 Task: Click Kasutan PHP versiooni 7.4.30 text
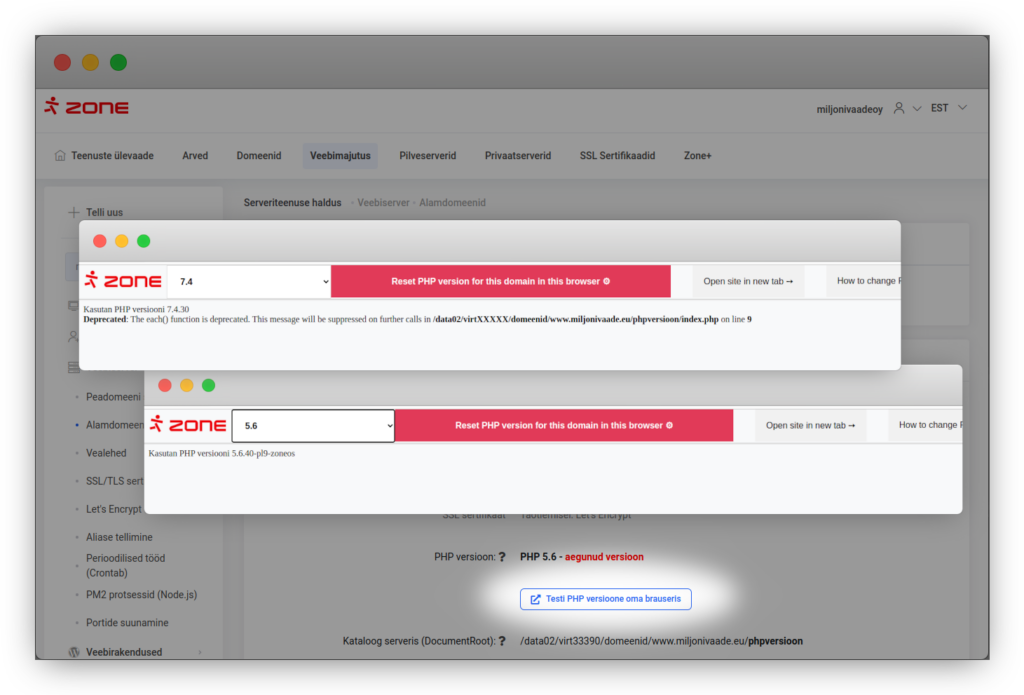[x=136, y=310]
